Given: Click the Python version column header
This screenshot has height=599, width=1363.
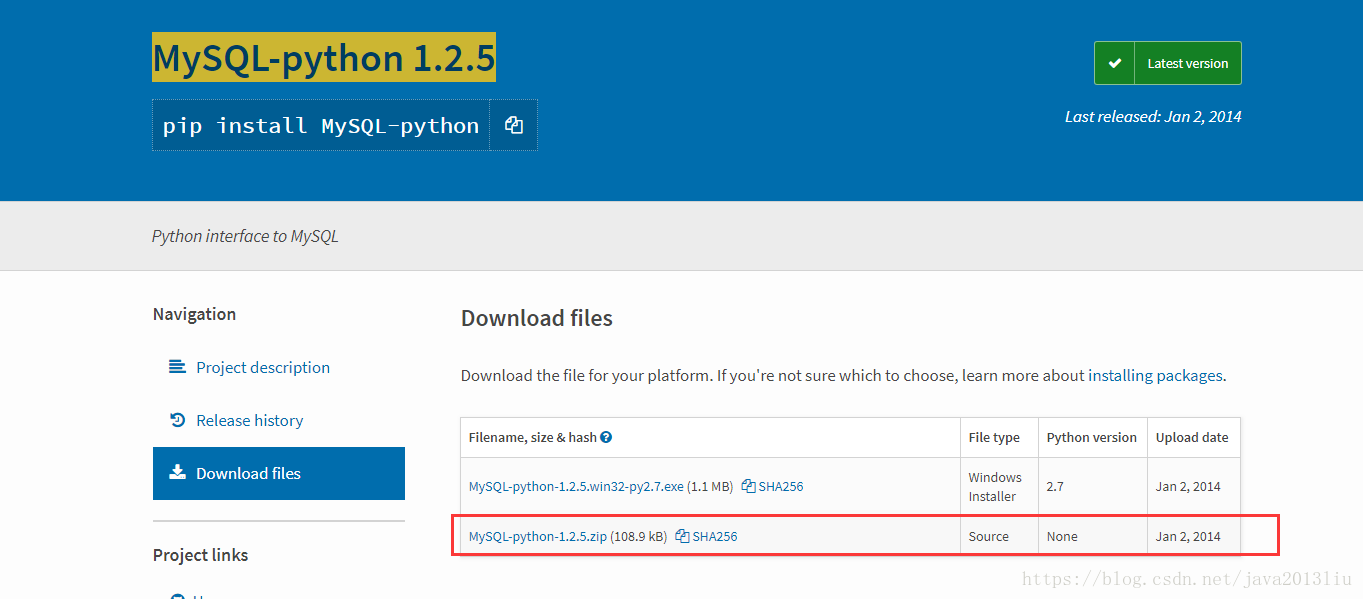Looking at the screenshot, I should [x=1092, y=437].
